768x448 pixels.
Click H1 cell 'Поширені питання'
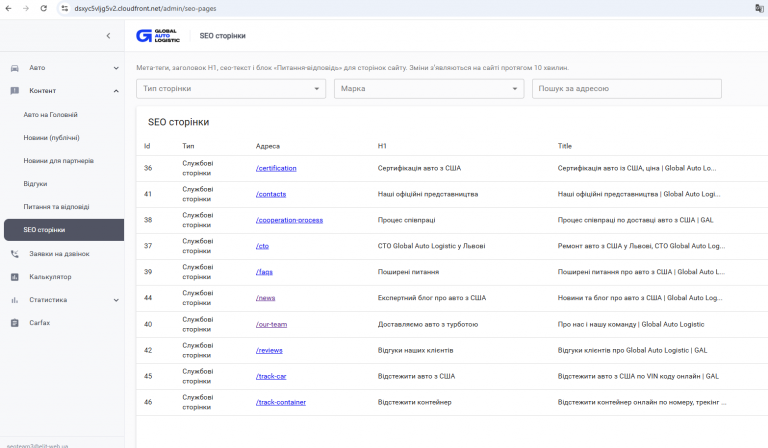408,272
